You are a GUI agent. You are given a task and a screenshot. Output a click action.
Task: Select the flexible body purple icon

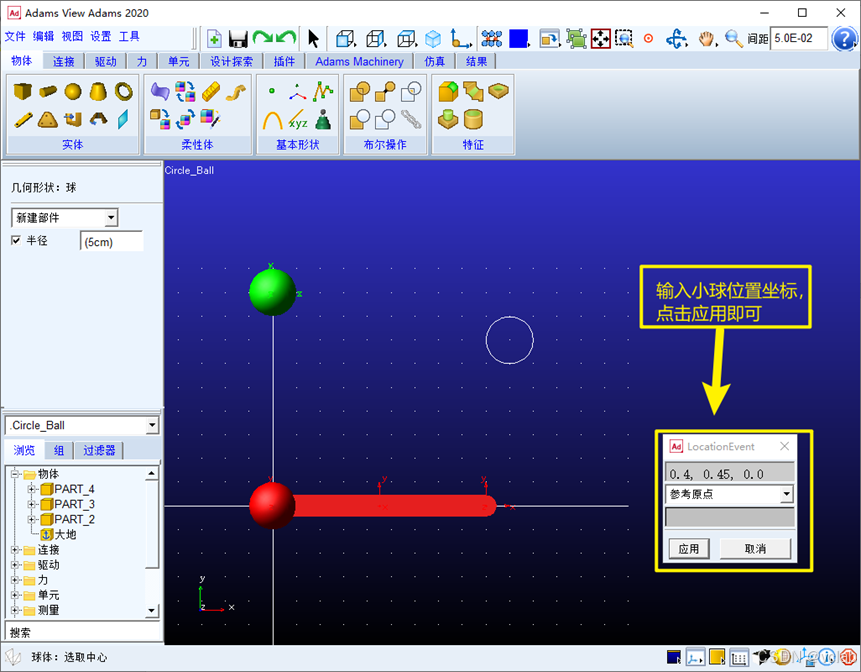[x=160, y=91]
